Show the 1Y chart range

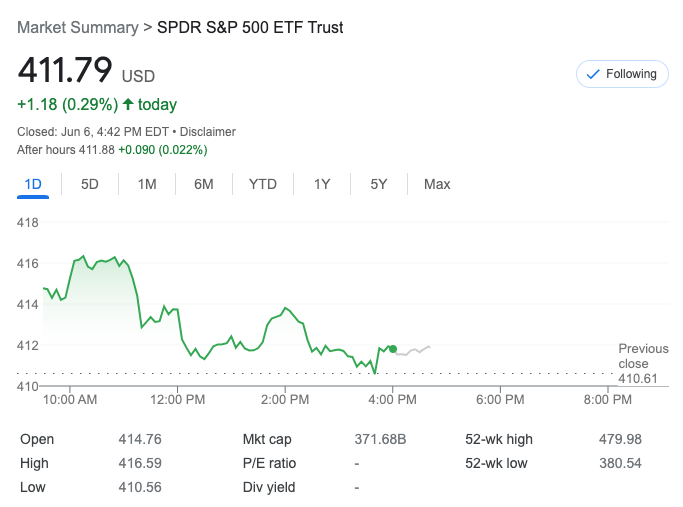322,184
